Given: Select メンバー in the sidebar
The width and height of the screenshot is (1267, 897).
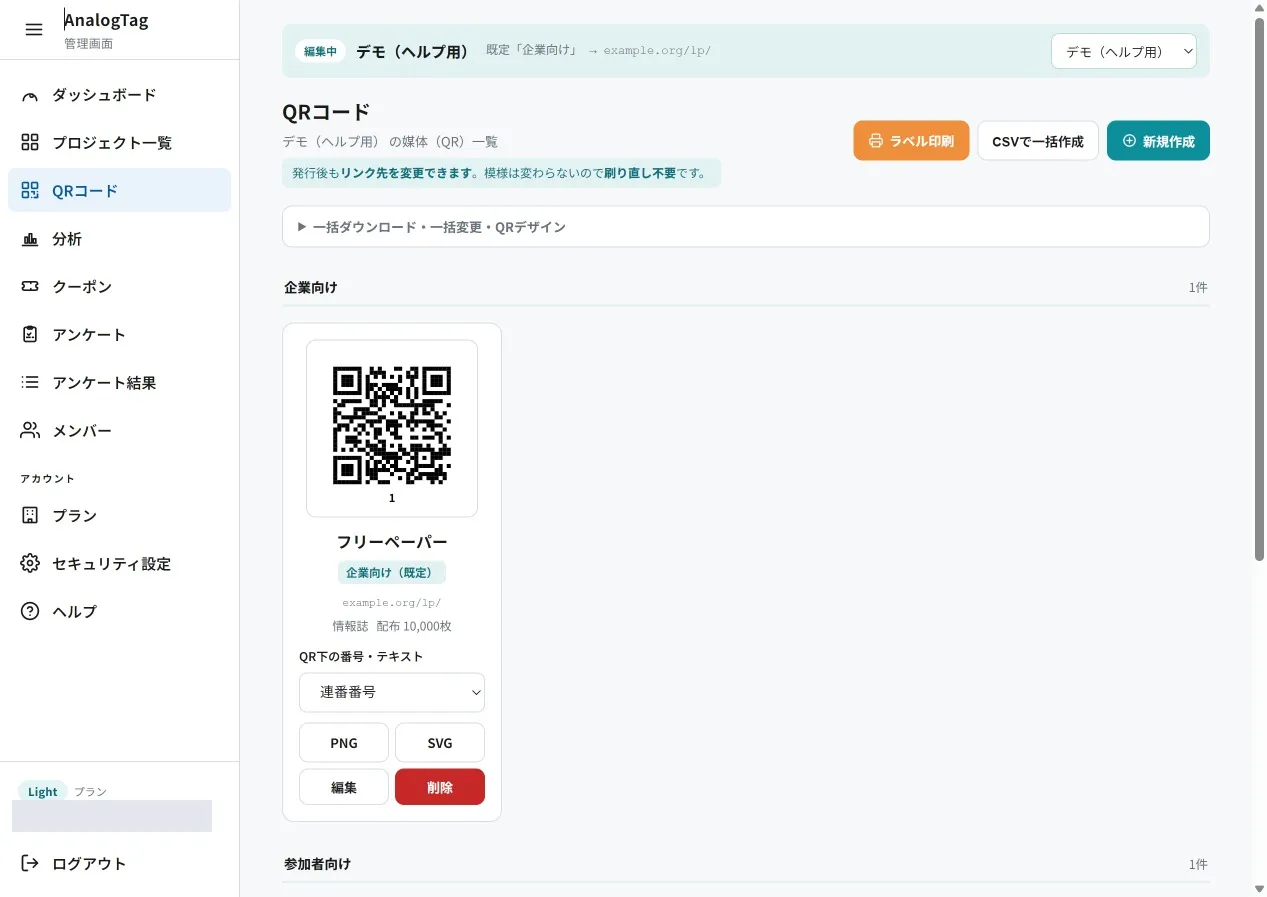Looking at the screenshot, I should (119, 430).
